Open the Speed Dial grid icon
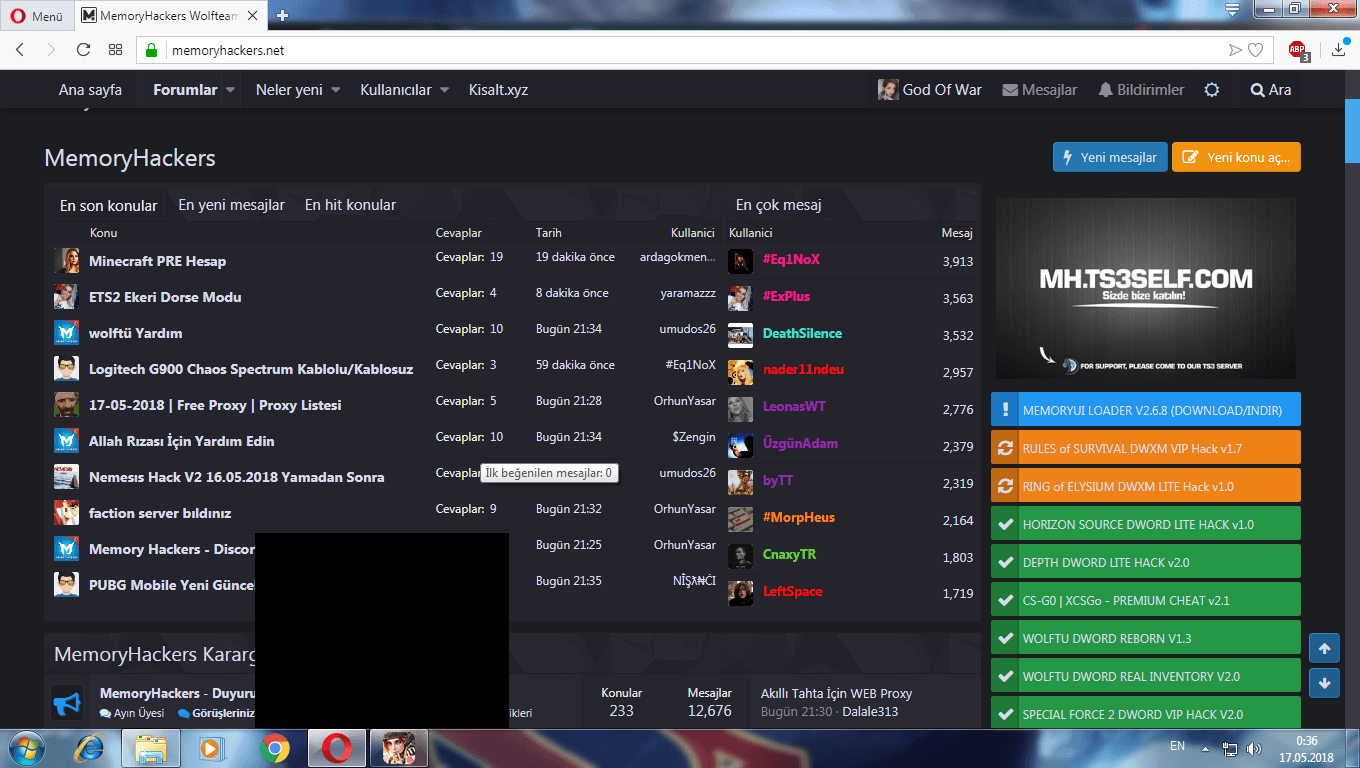This screenshot has height=768, width=1360. (x=116, y=50)
